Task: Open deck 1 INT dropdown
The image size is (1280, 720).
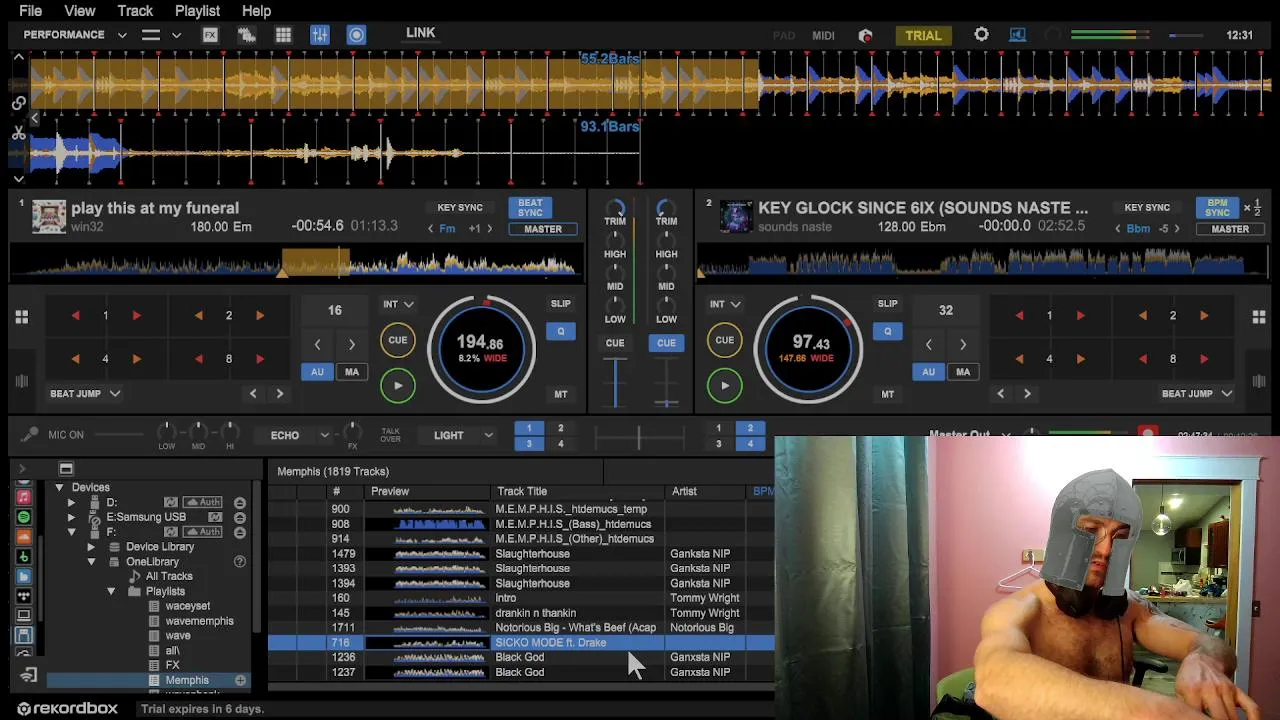Action: (397, 304)
